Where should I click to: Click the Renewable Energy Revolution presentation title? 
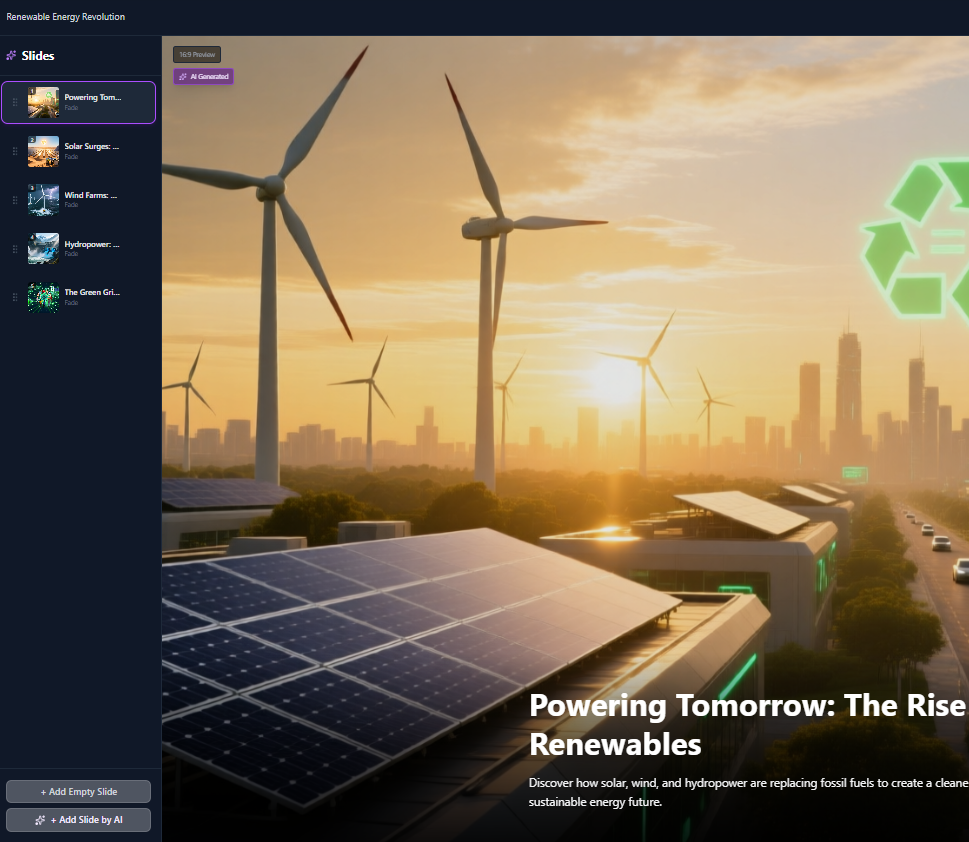66,17
